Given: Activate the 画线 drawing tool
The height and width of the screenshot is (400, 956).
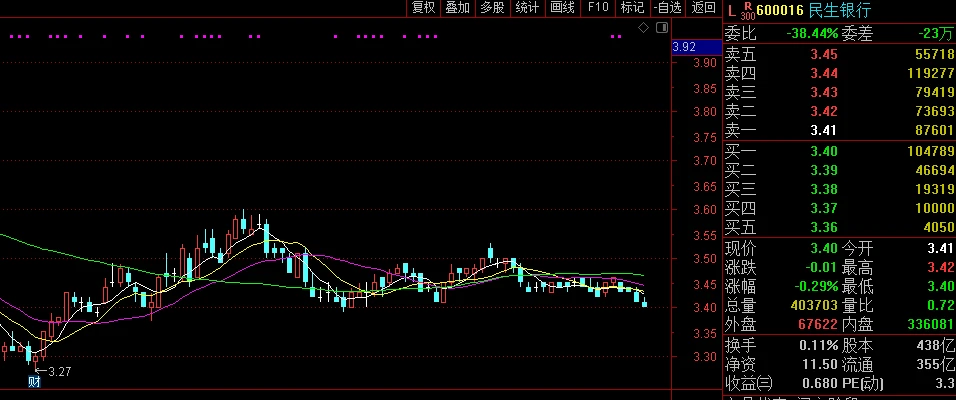Looking at the screenshot, I should (x=562, y=7).
